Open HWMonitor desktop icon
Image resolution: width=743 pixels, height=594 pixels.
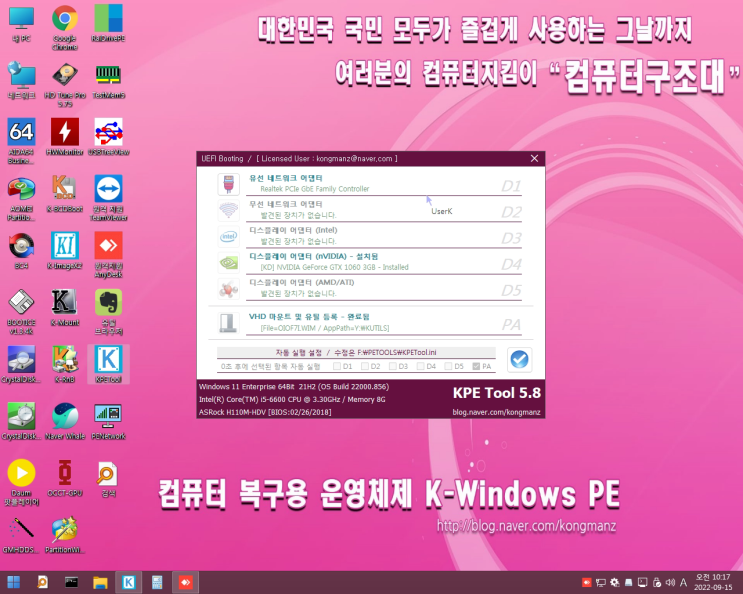[65, 137]
